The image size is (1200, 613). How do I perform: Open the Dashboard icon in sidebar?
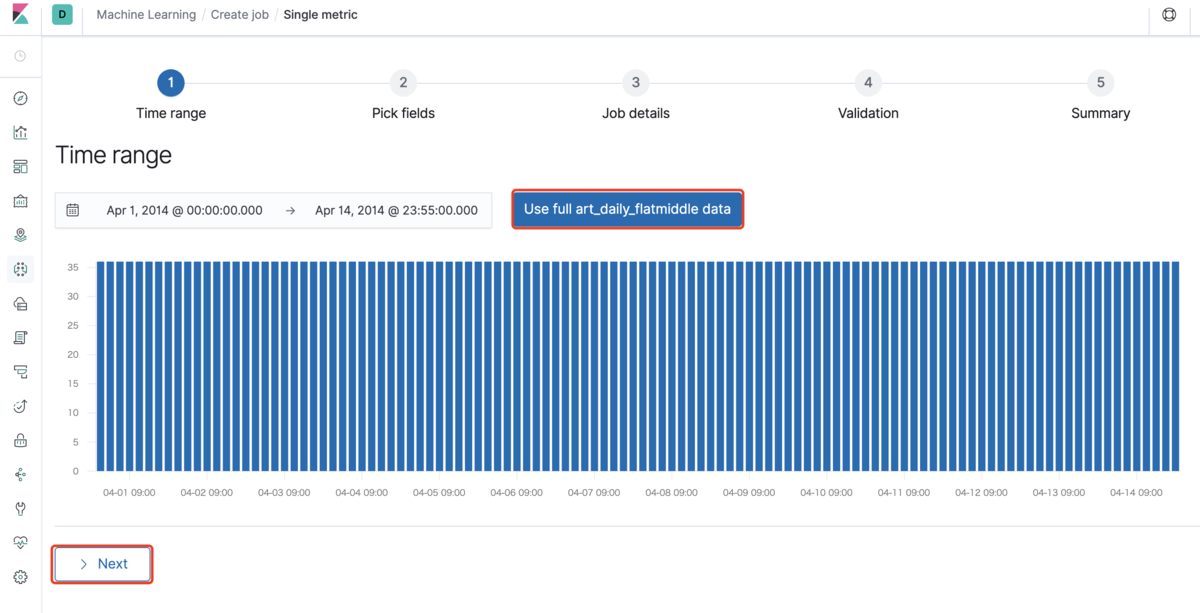[20, 166]
